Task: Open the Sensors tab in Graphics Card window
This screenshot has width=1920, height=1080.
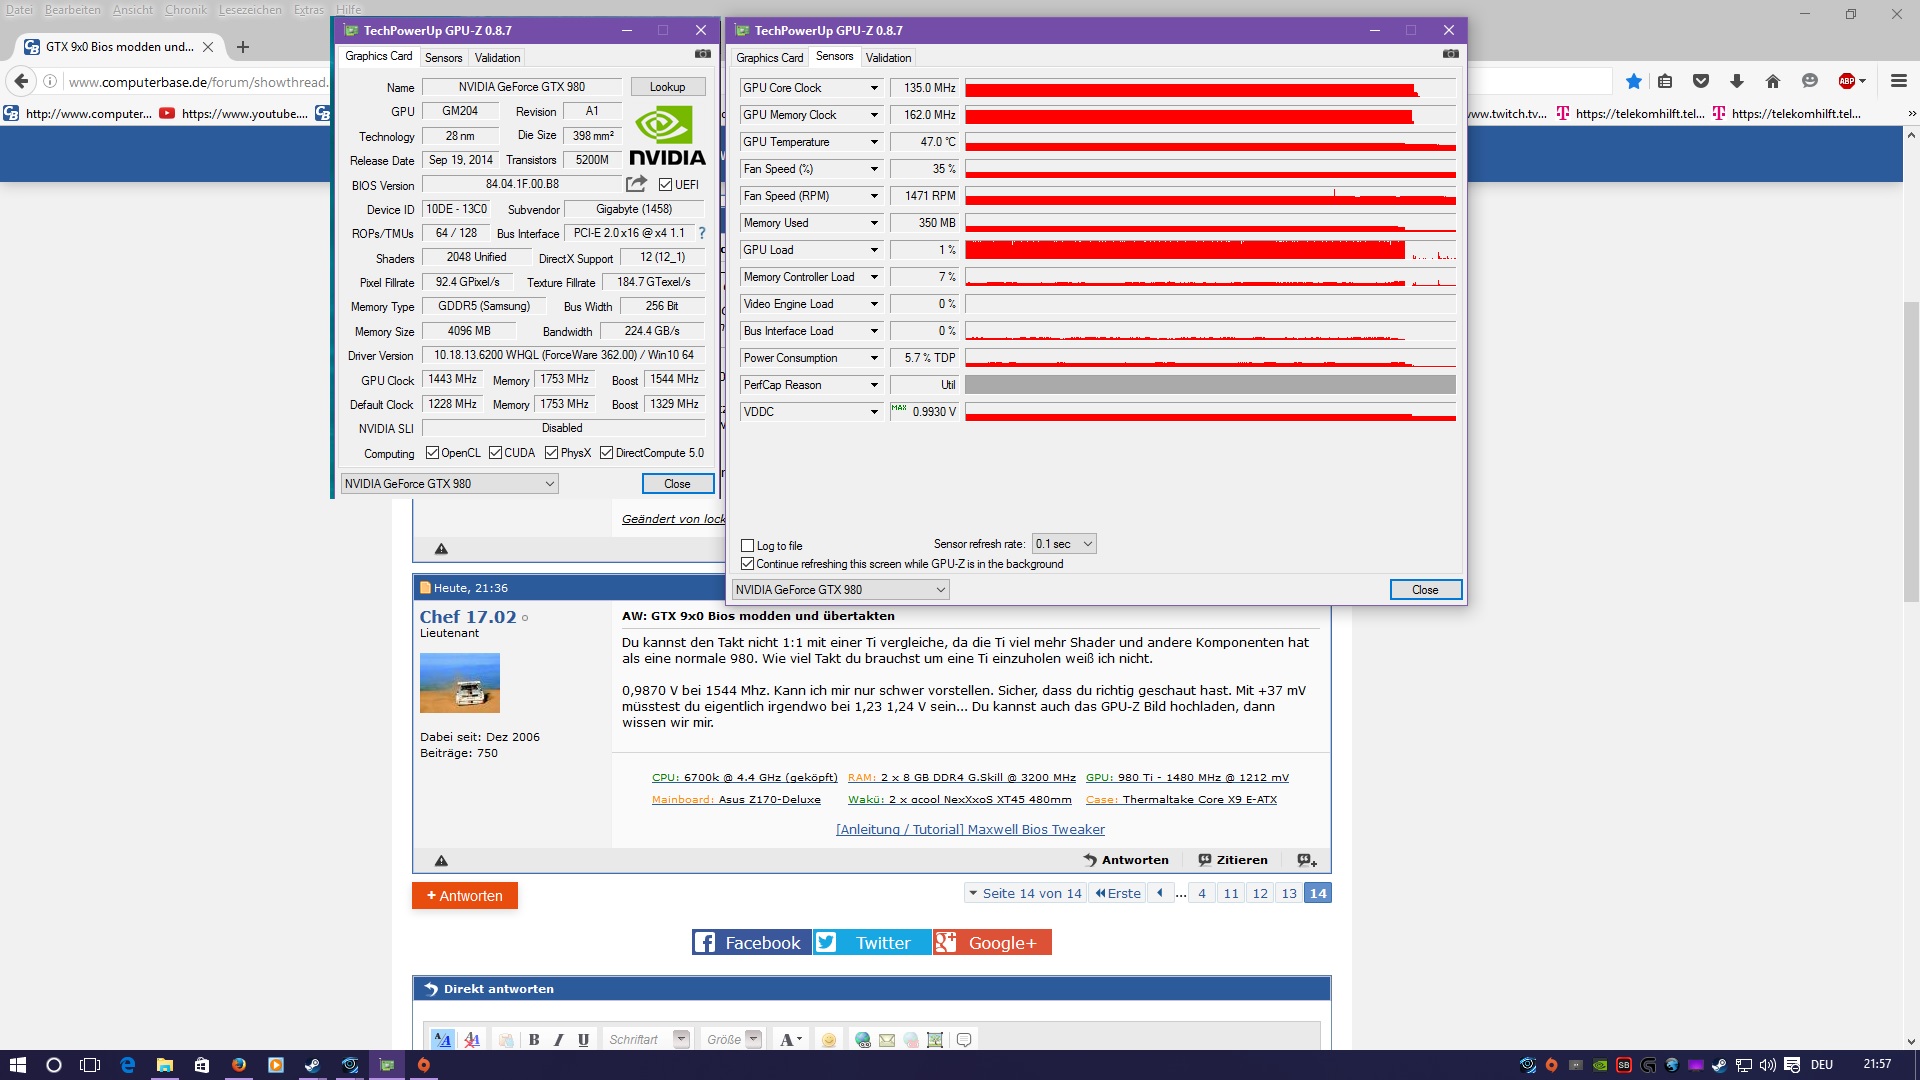Action: pos(443,57)
